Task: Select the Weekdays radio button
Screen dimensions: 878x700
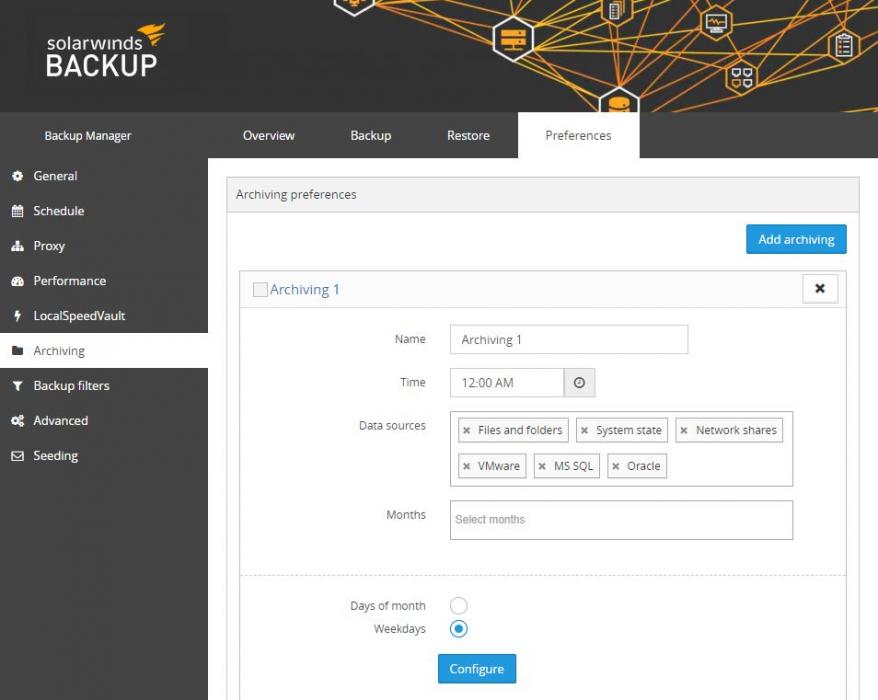Action: (459, 629)
